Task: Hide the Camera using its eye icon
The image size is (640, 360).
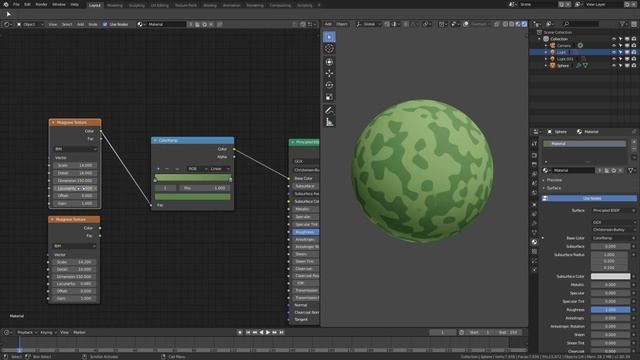Action: click(x=613, y=45)
